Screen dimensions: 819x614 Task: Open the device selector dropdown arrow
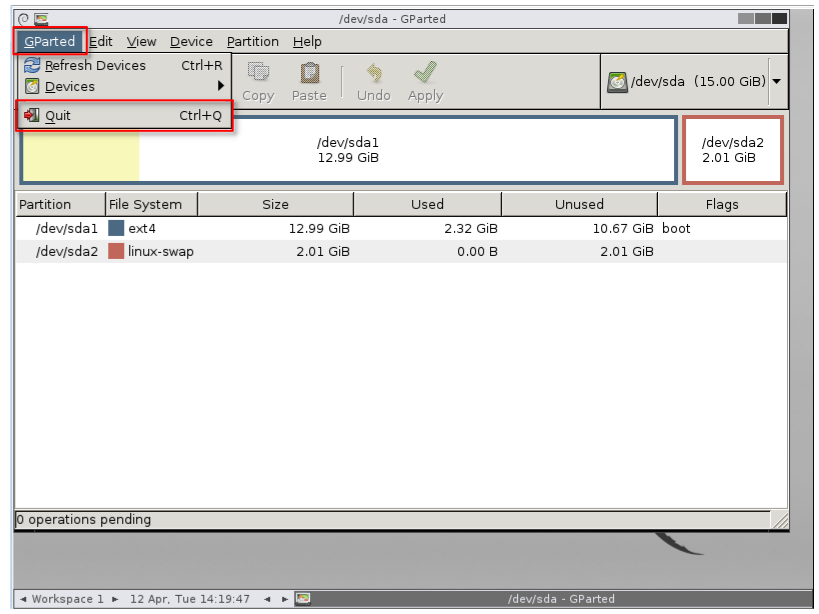(x=777, y=81)
